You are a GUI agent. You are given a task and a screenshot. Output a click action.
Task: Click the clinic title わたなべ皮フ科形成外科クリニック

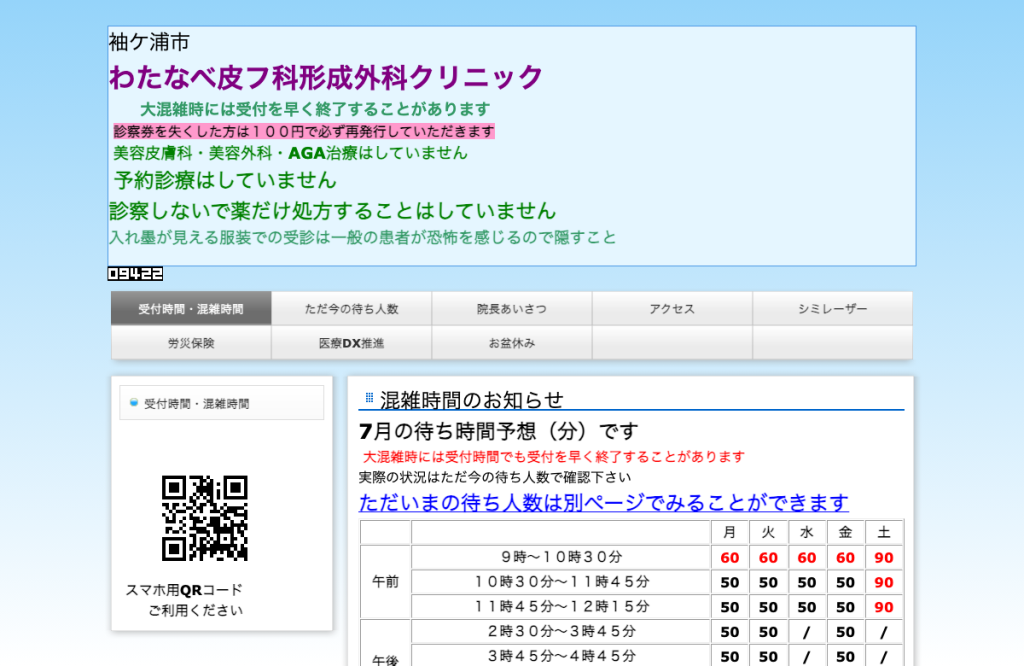tap(326, 77)
